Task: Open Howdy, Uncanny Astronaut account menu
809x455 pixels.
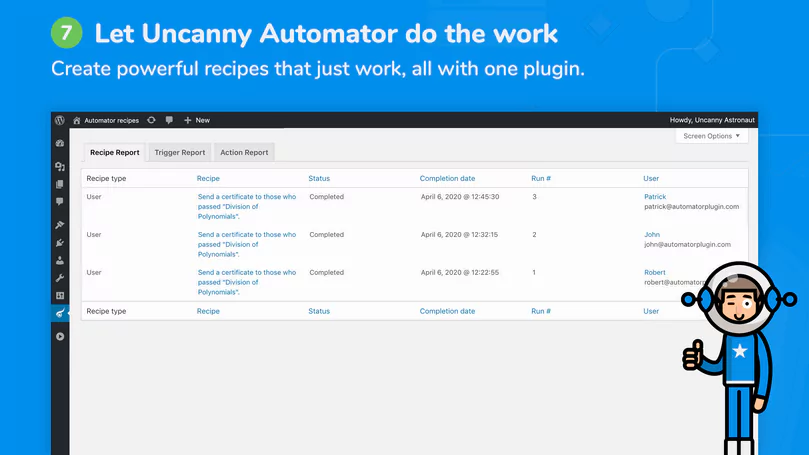Action: tap(712, 120)
